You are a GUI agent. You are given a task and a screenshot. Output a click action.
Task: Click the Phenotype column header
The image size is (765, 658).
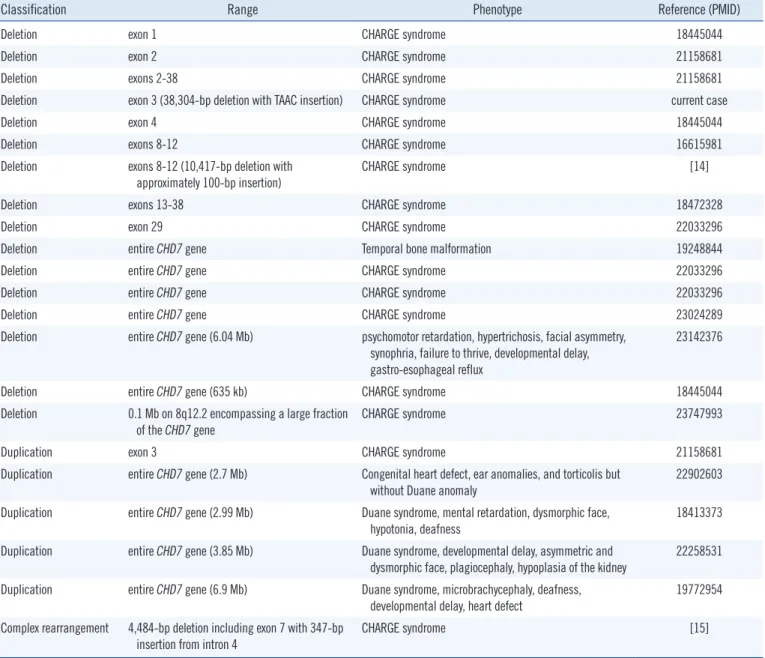pyautogui.click(x=497, y=10)
